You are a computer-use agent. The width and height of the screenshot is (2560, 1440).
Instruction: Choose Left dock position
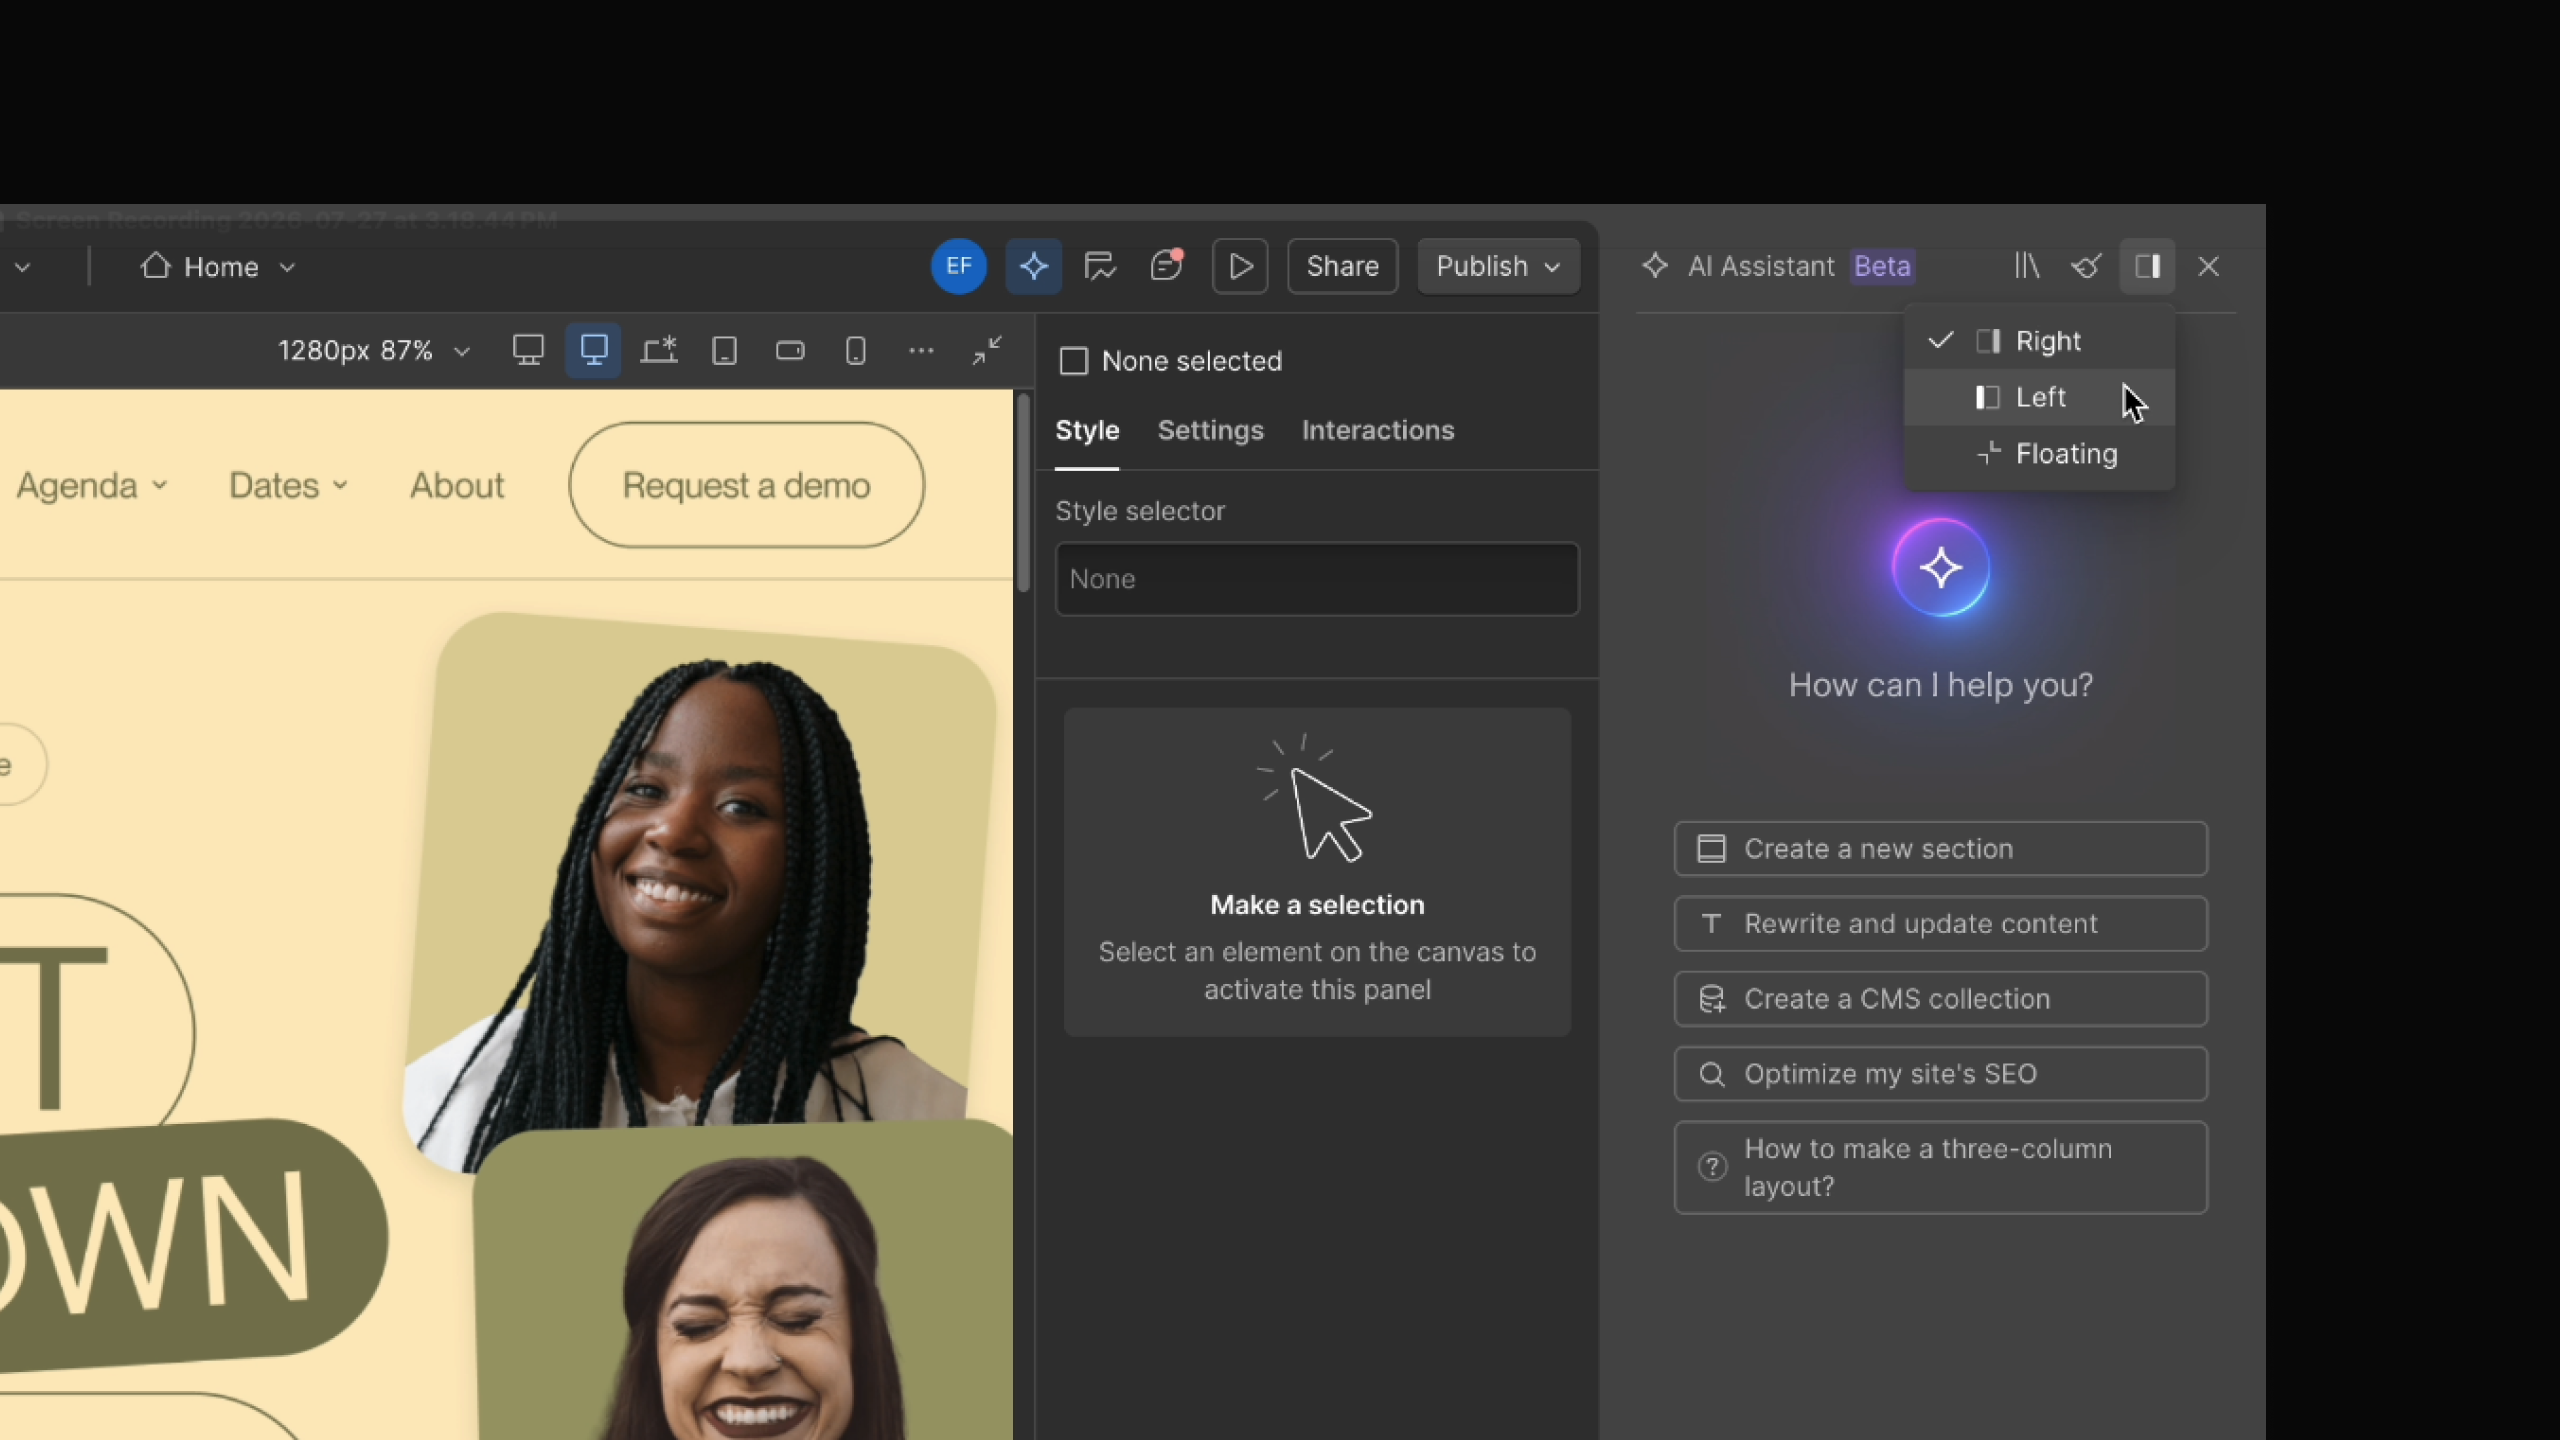point(2039,397)
